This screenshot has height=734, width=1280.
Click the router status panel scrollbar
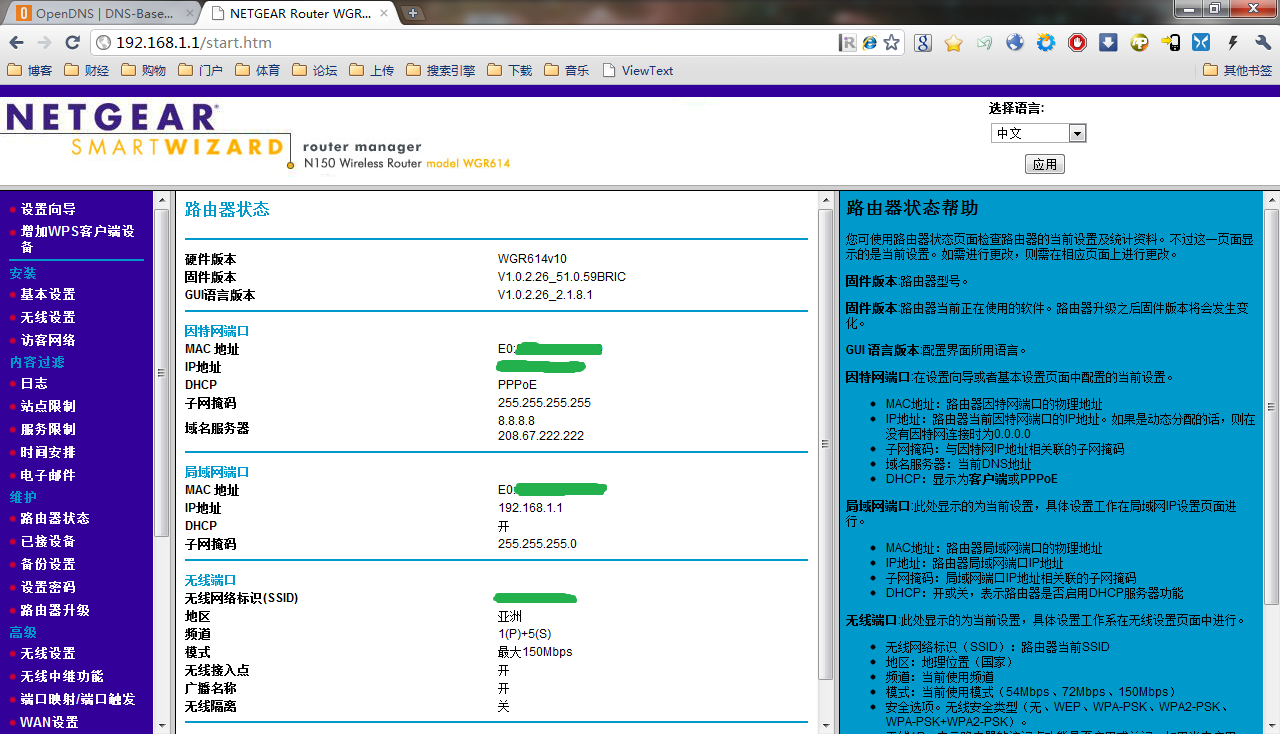(x=825, y=444)
